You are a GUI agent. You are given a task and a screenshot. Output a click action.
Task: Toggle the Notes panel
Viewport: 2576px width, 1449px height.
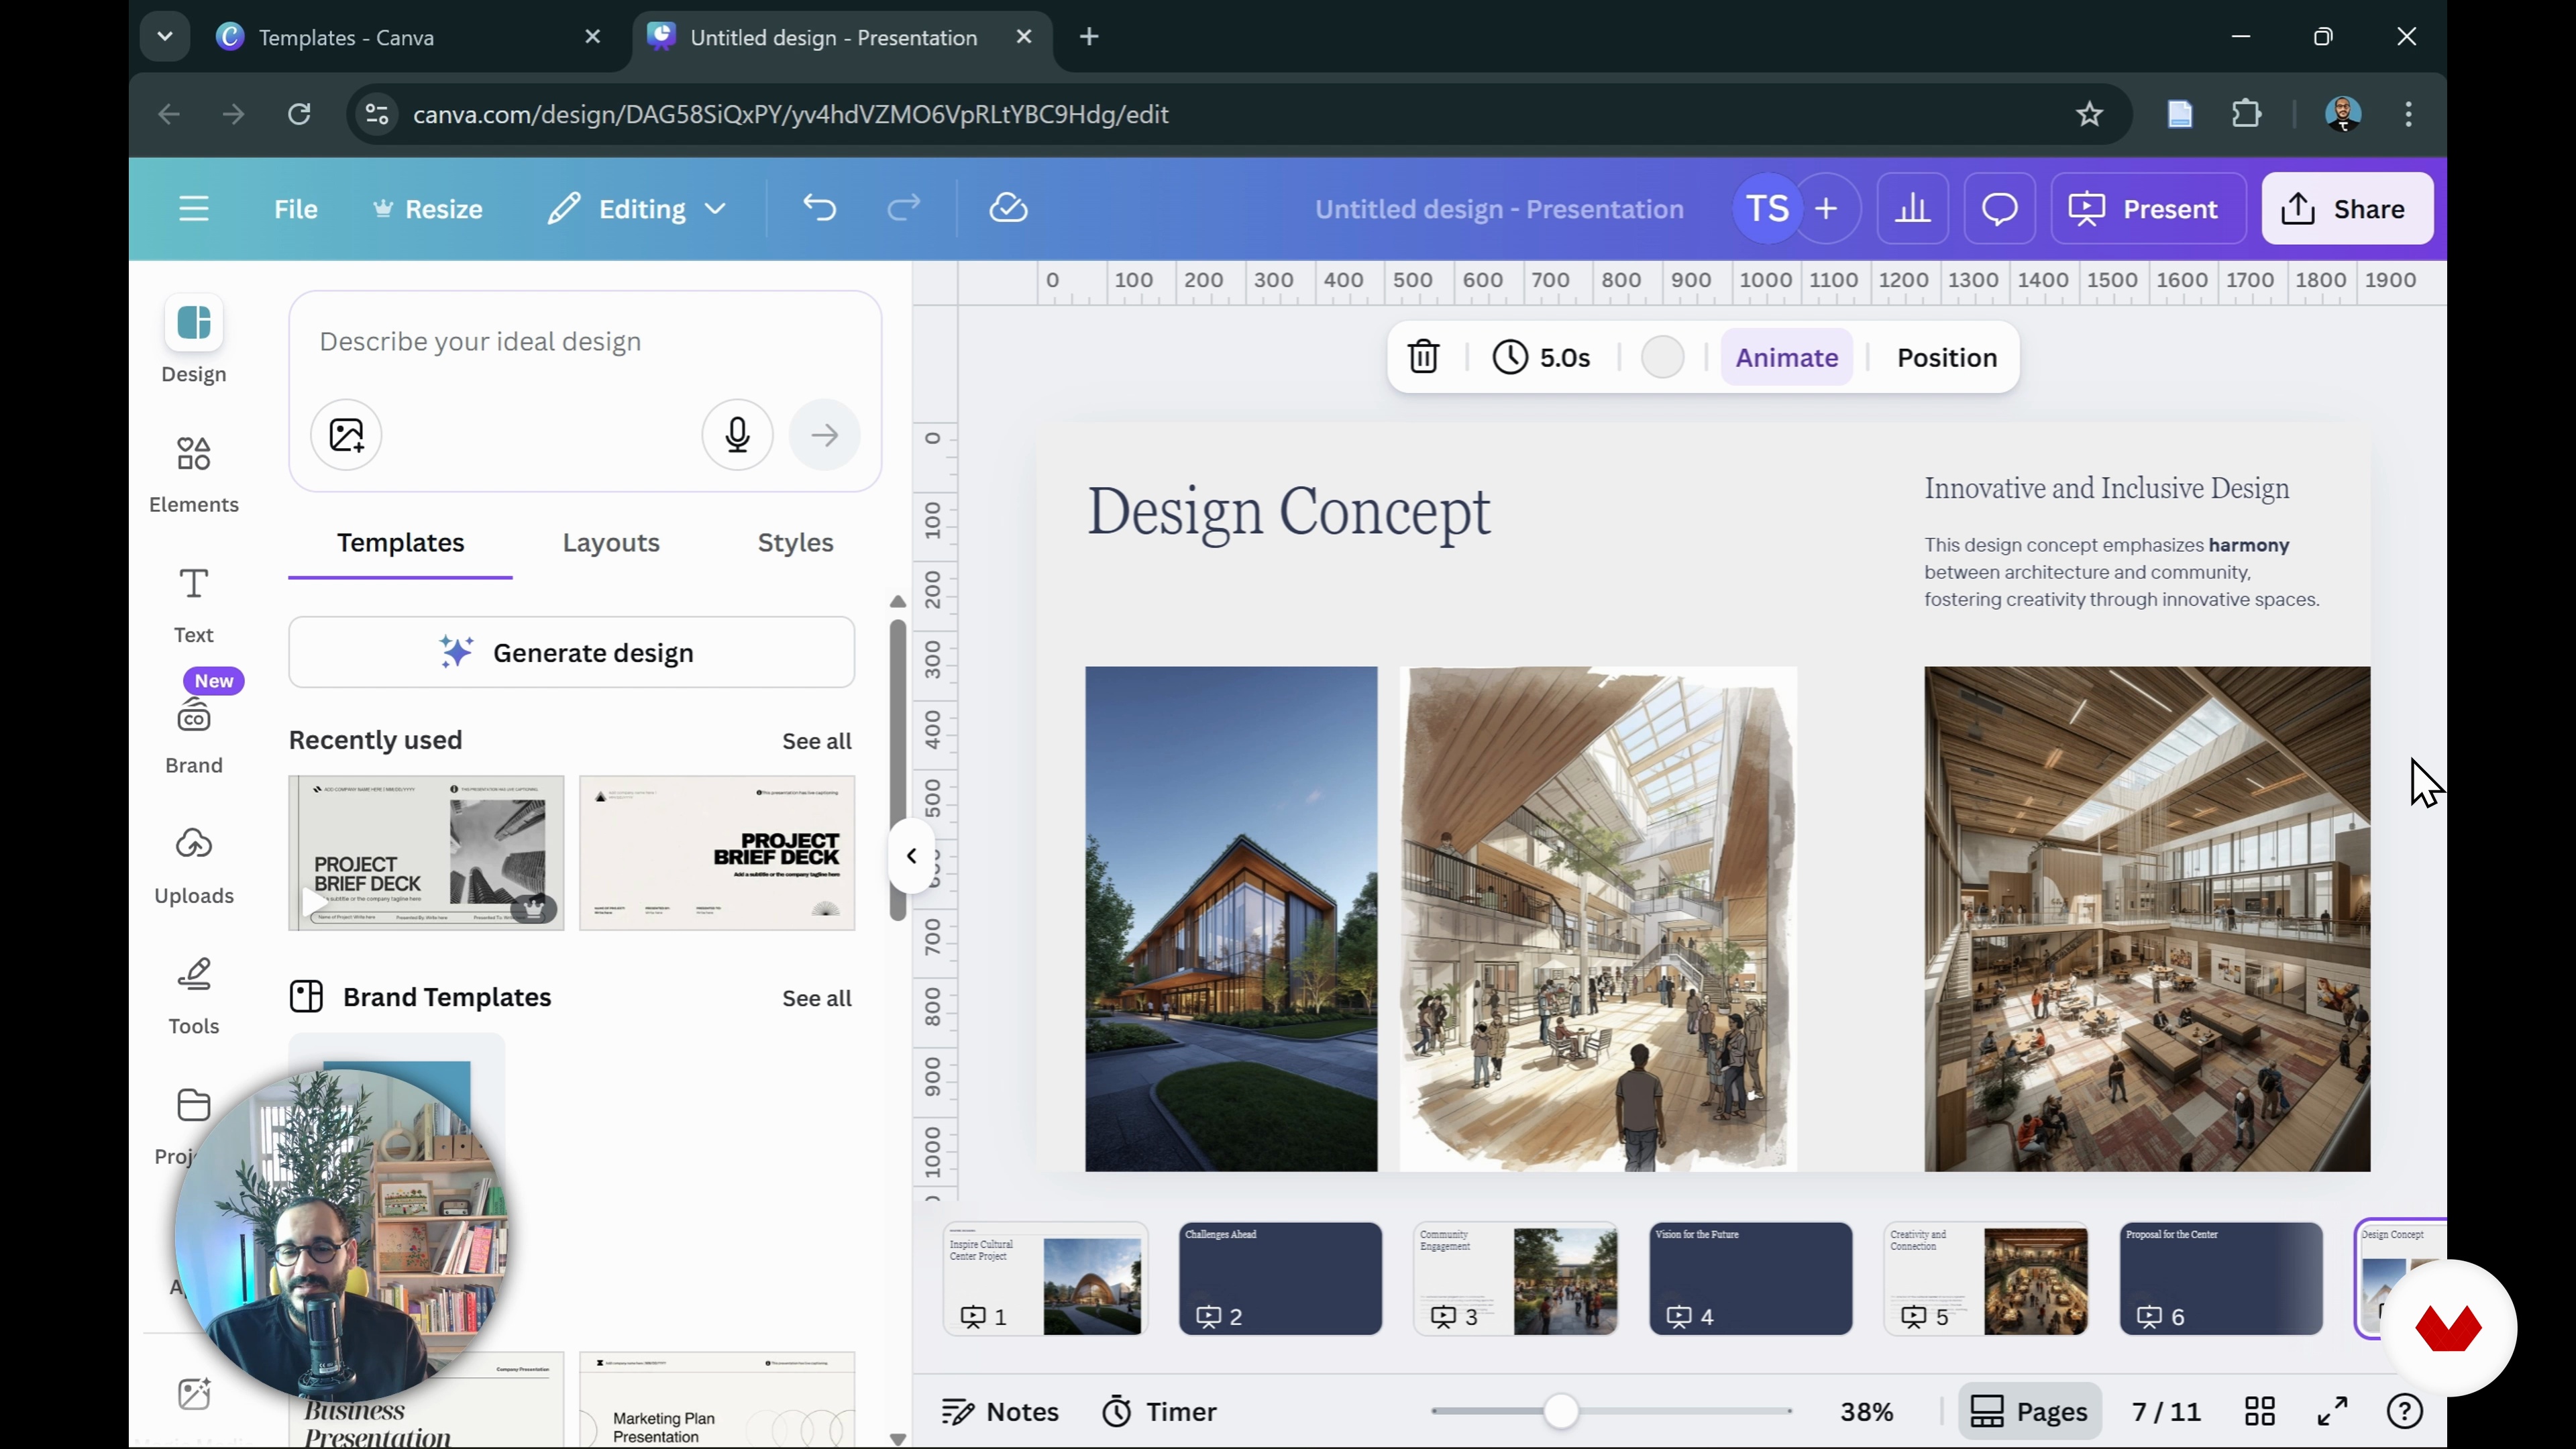[1000, 1411]
